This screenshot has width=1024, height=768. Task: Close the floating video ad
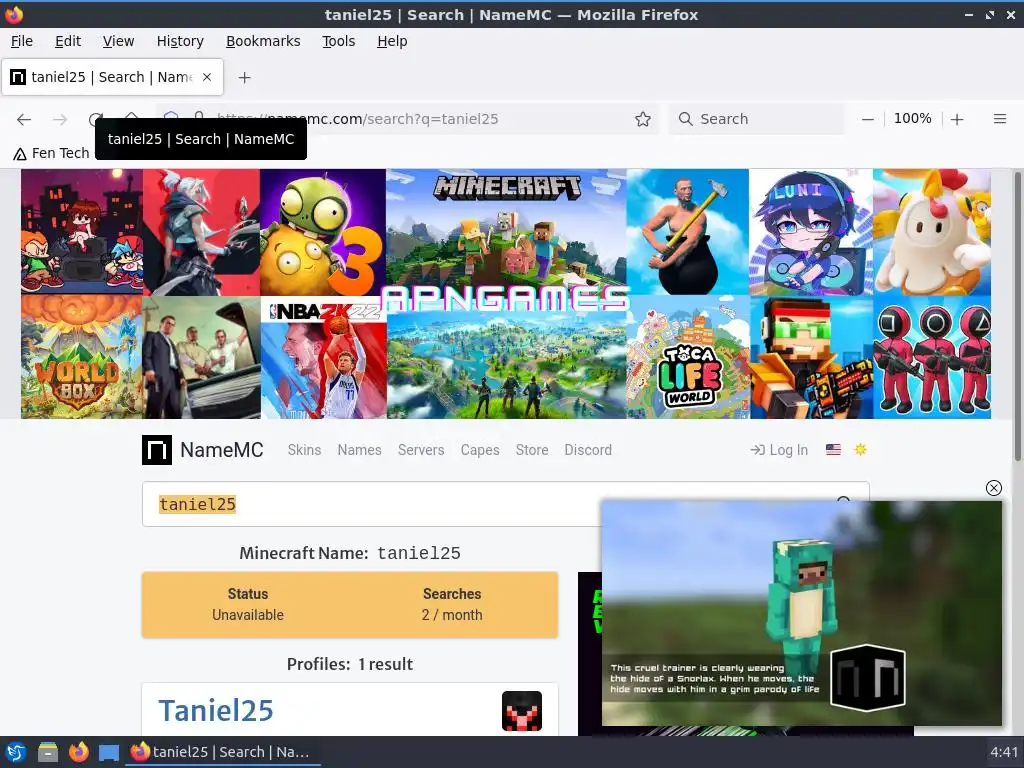(993, 488)
